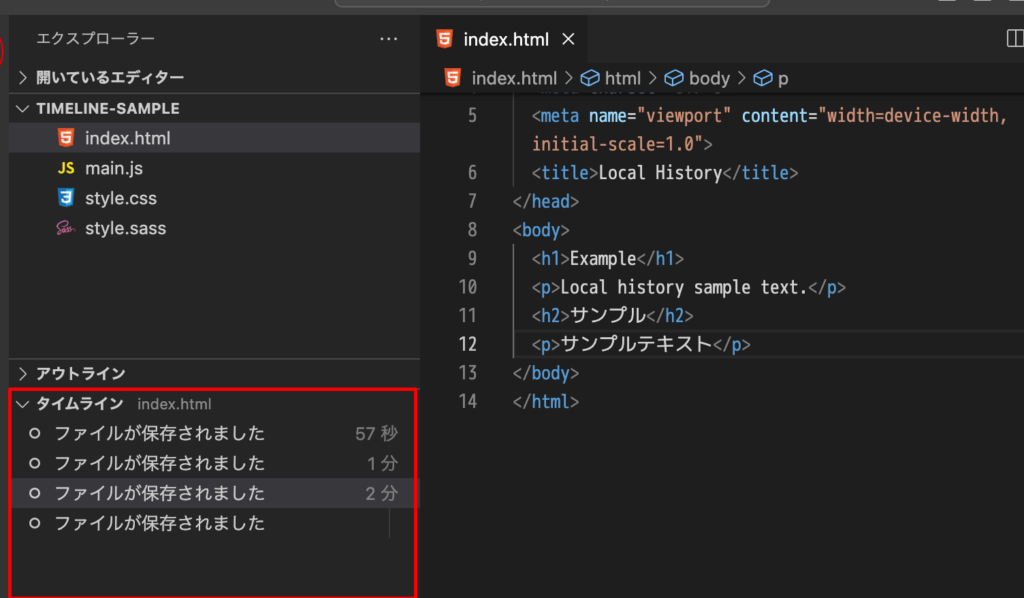The width and height of the screenshot is (1024, 598).
Task: Open main.js from the file tree
Action: (x=113, y=168)
